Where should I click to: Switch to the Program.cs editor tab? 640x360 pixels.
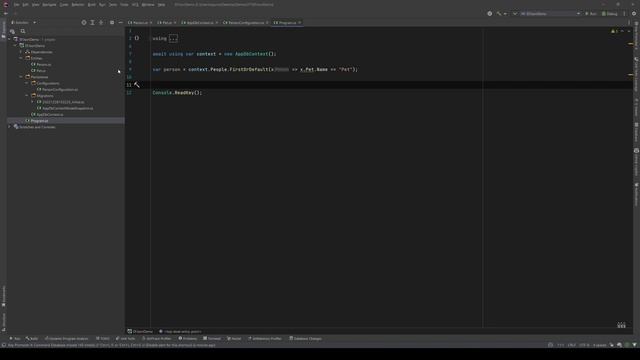[287, 23]
